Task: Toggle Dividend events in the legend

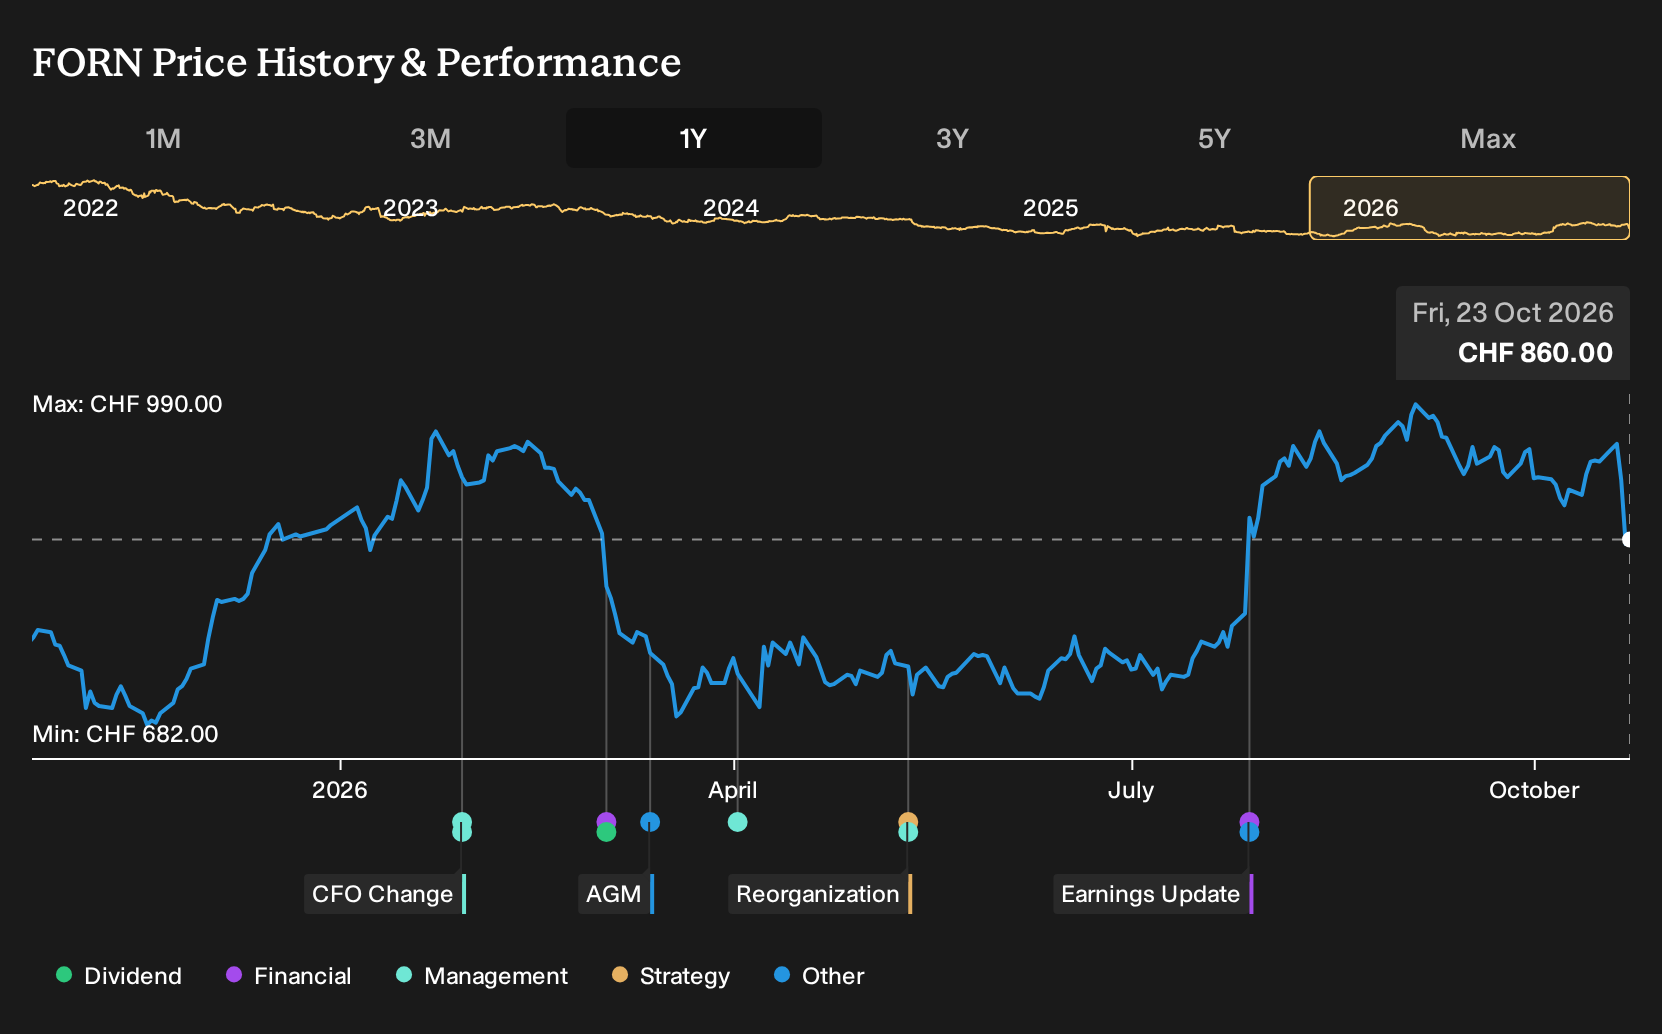Action: click(x=119, y=976)
